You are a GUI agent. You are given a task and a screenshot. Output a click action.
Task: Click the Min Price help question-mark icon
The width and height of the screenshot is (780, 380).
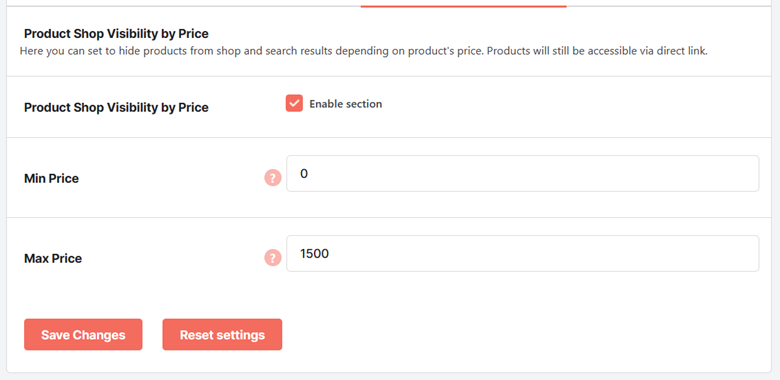pos(273,178)
